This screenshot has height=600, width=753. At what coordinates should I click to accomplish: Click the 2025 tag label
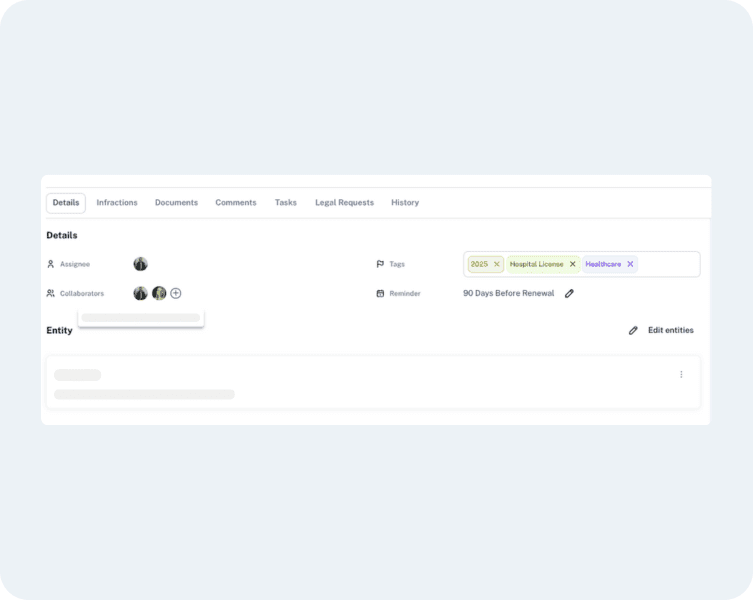[x=479, y=264]
